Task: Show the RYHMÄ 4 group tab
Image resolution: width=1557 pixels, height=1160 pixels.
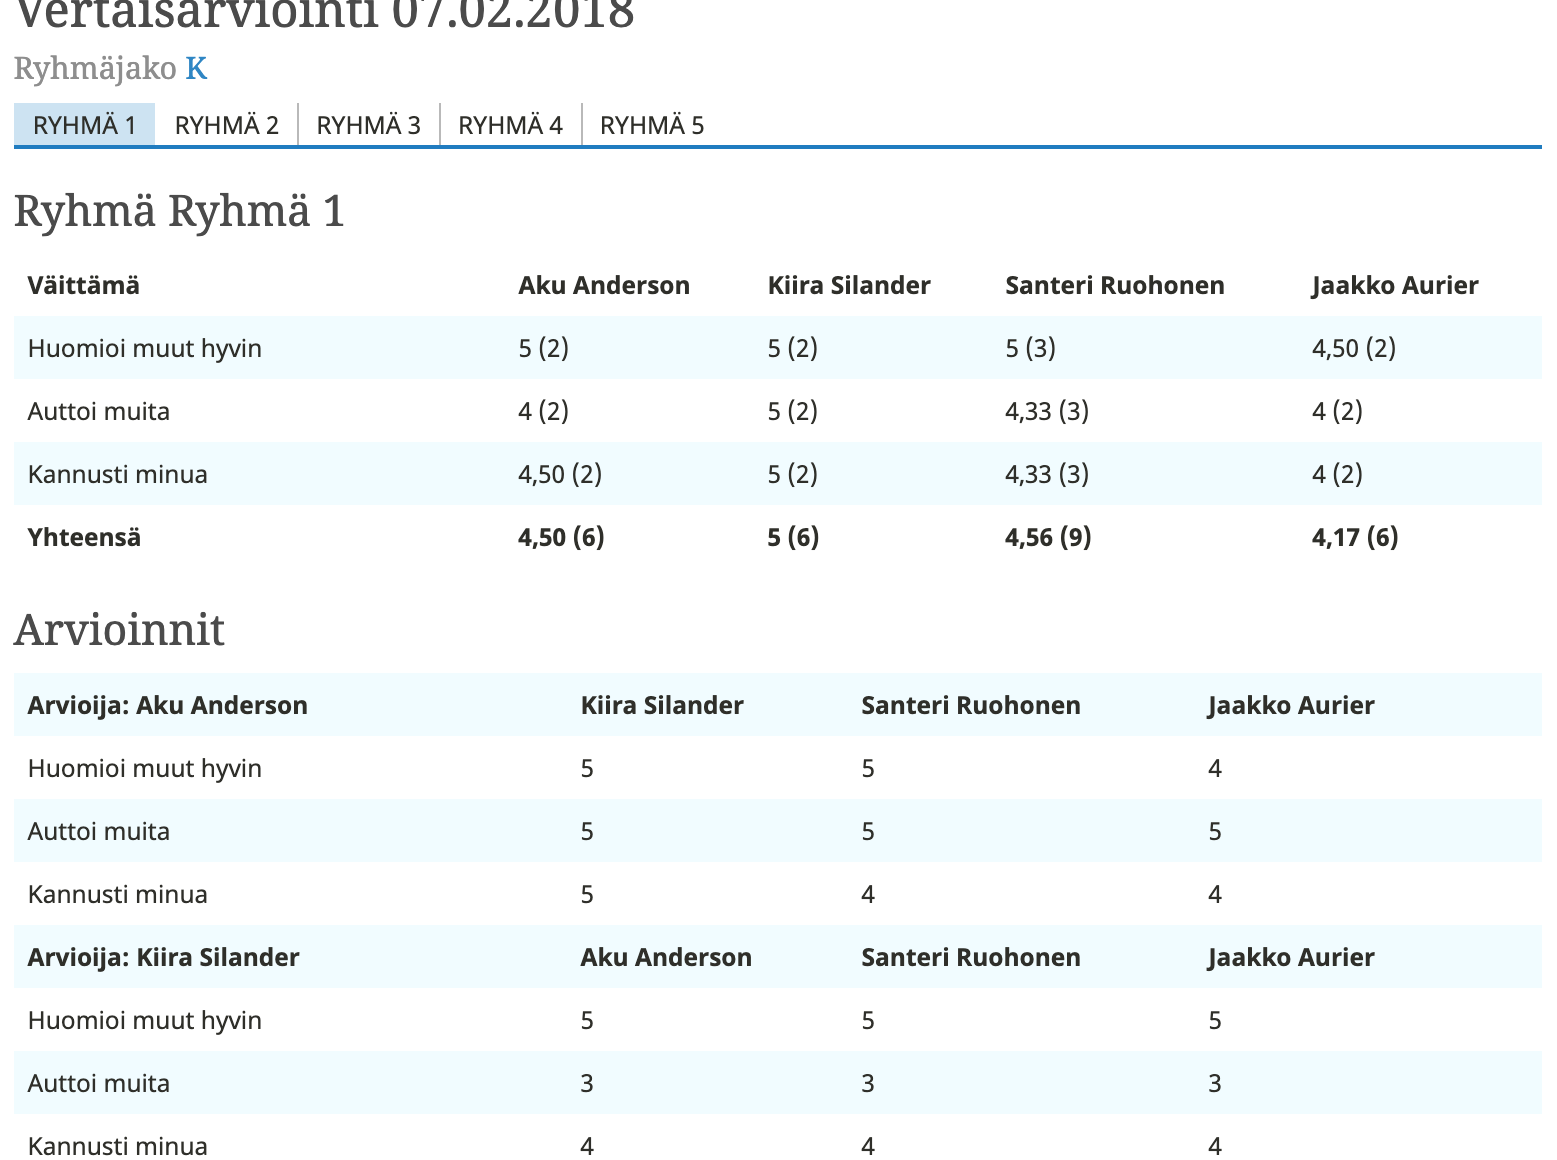Action: tap(510, 125)
